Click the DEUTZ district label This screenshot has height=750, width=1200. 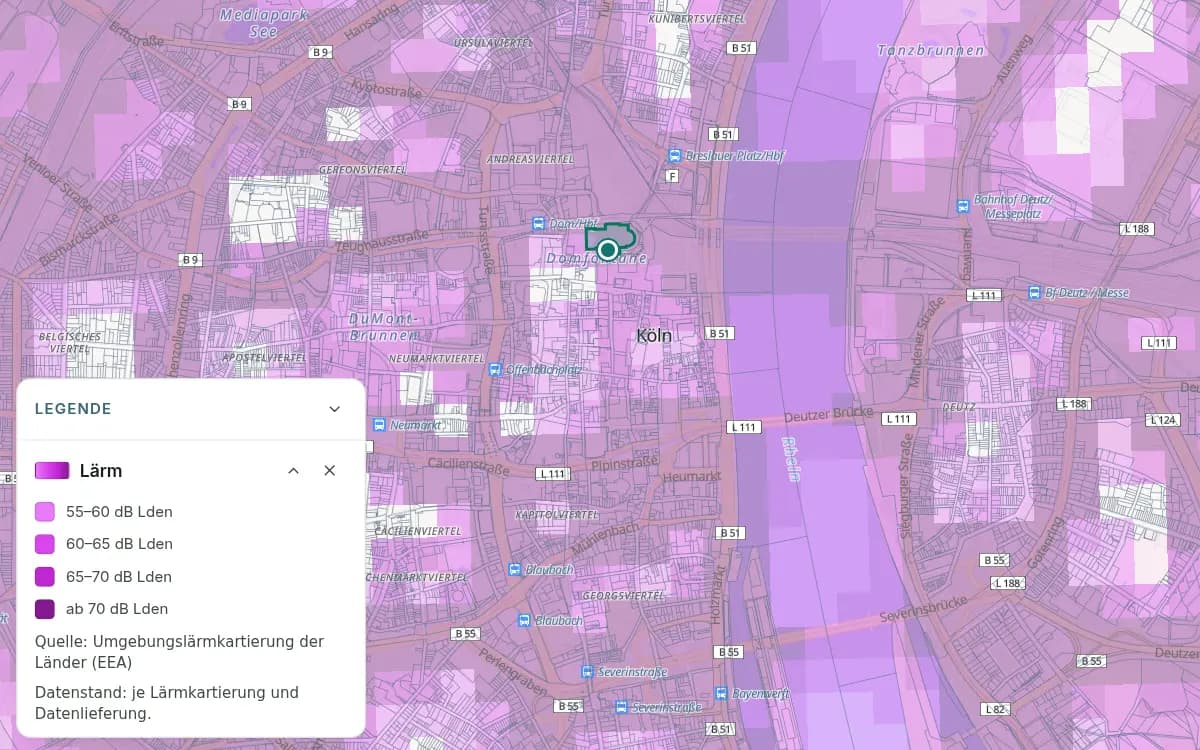pyautogui.click(x=957, y=407)
